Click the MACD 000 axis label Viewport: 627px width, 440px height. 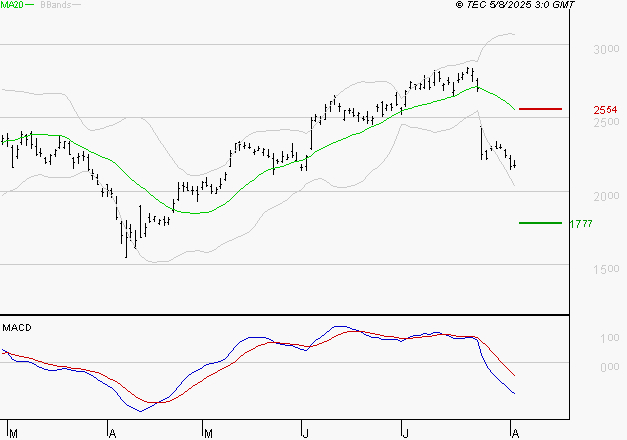pyautogui.click(x=610, y=367)
